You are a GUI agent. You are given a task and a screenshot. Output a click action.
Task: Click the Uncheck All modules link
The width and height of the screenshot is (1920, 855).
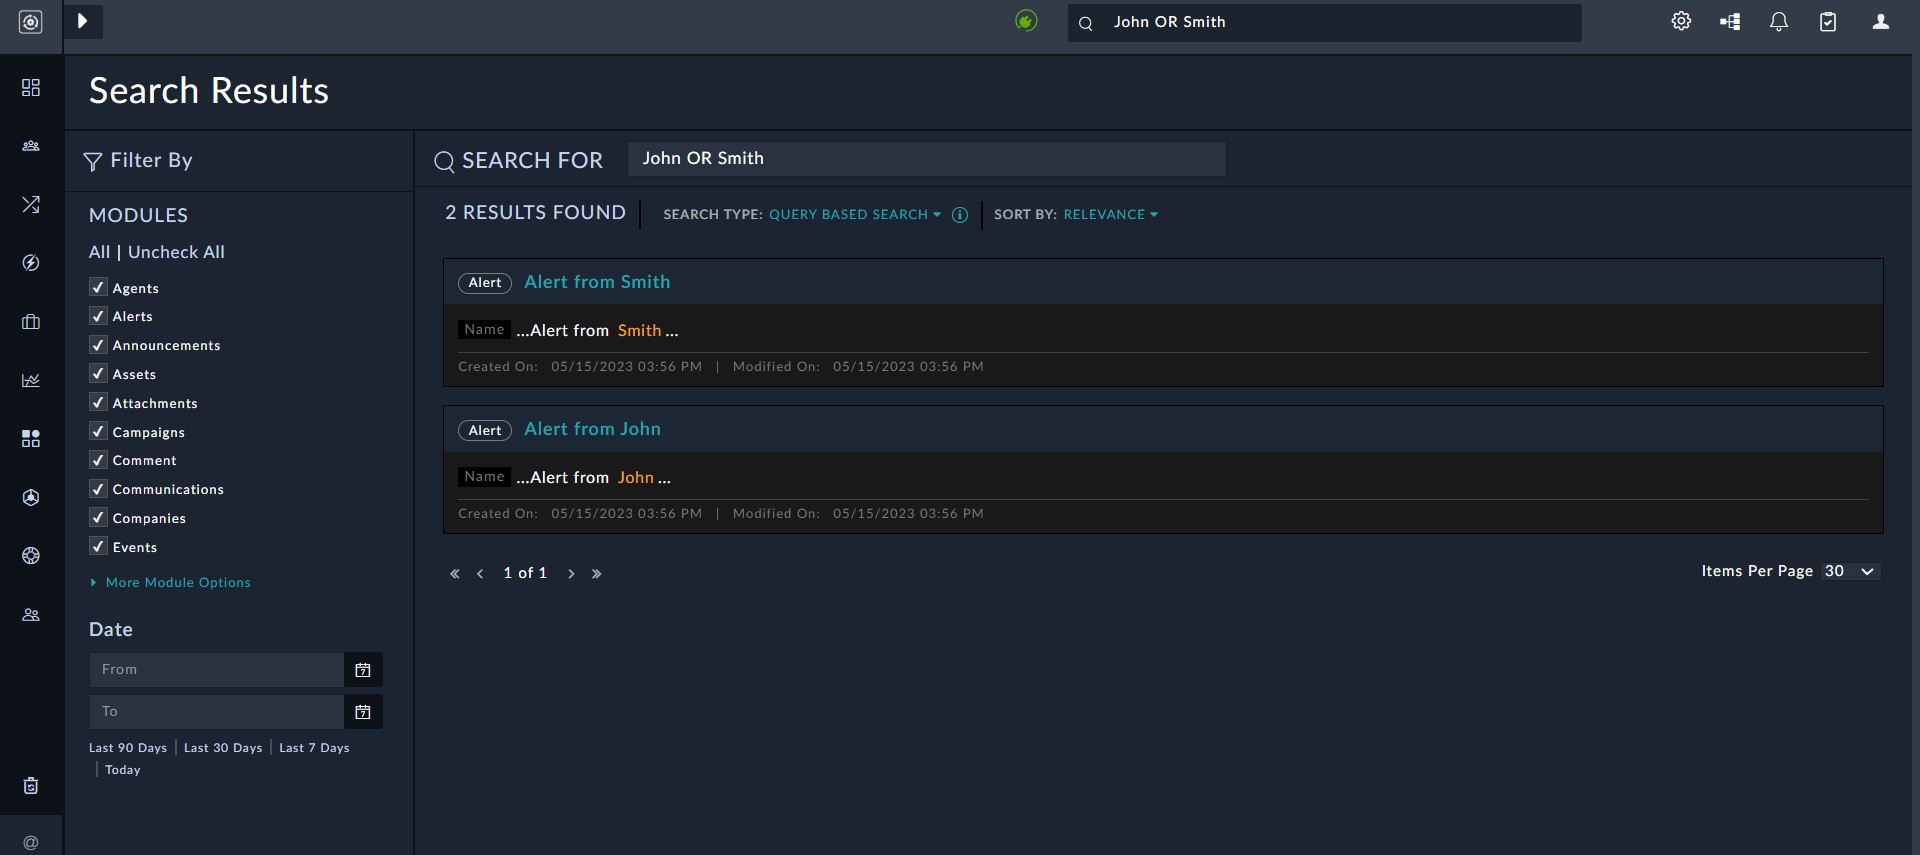point(176,252)
